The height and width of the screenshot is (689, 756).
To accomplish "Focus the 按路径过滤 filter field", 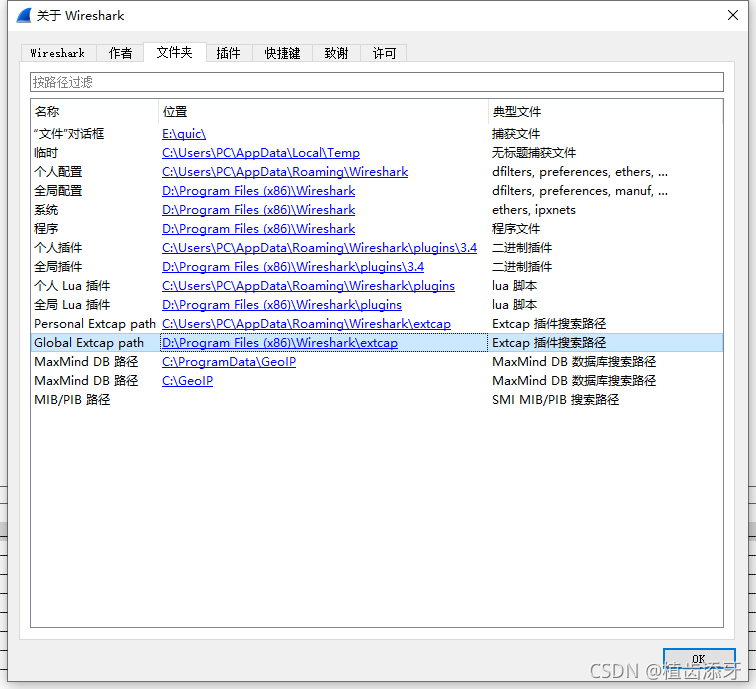I will point(377,82).
